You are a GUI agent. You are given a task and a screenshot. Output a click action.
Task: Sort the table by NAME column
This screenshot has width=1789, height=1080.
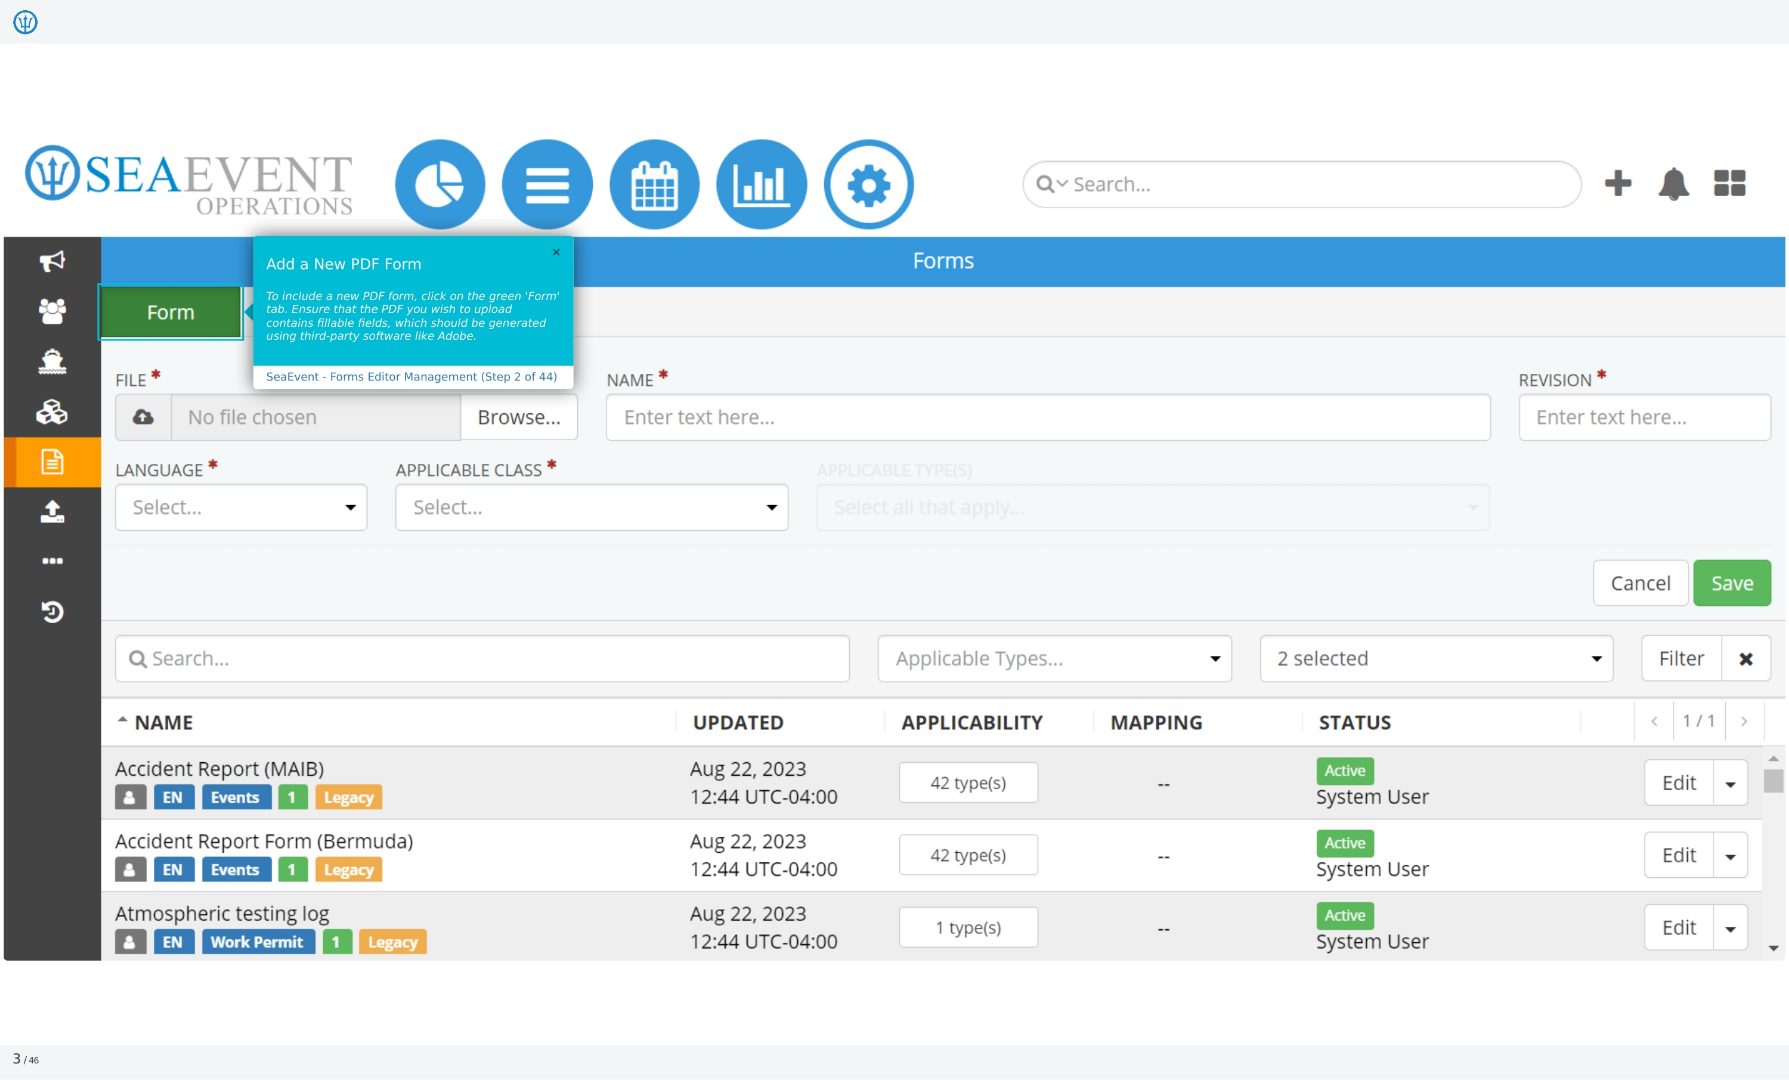point(163,722)
